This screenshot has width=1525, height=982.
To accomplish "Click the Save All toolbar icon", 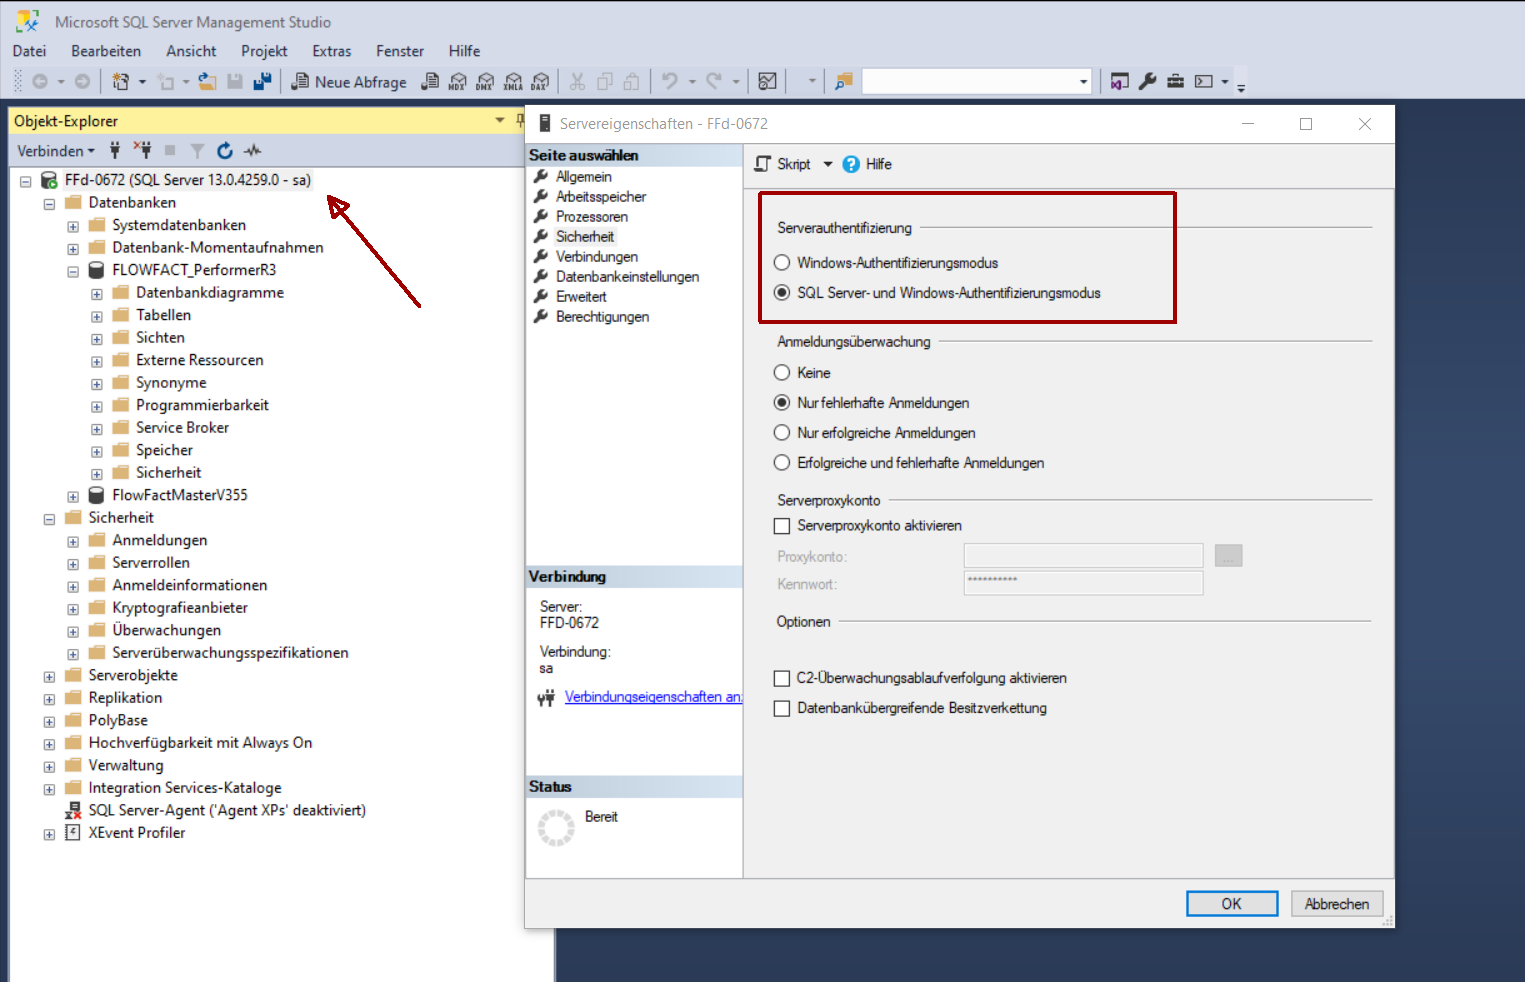I will [262, 82].
